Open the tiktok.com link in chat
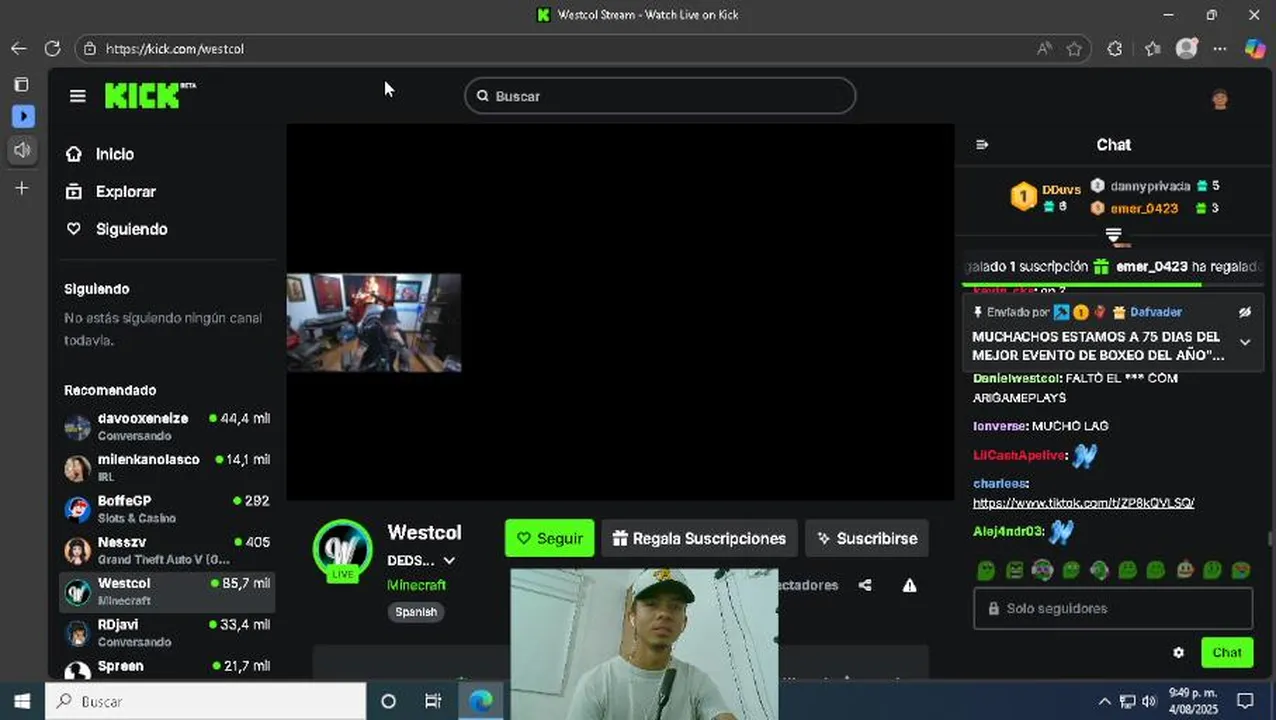Viewport: 1276px width, 720px height. [1083, 503]
